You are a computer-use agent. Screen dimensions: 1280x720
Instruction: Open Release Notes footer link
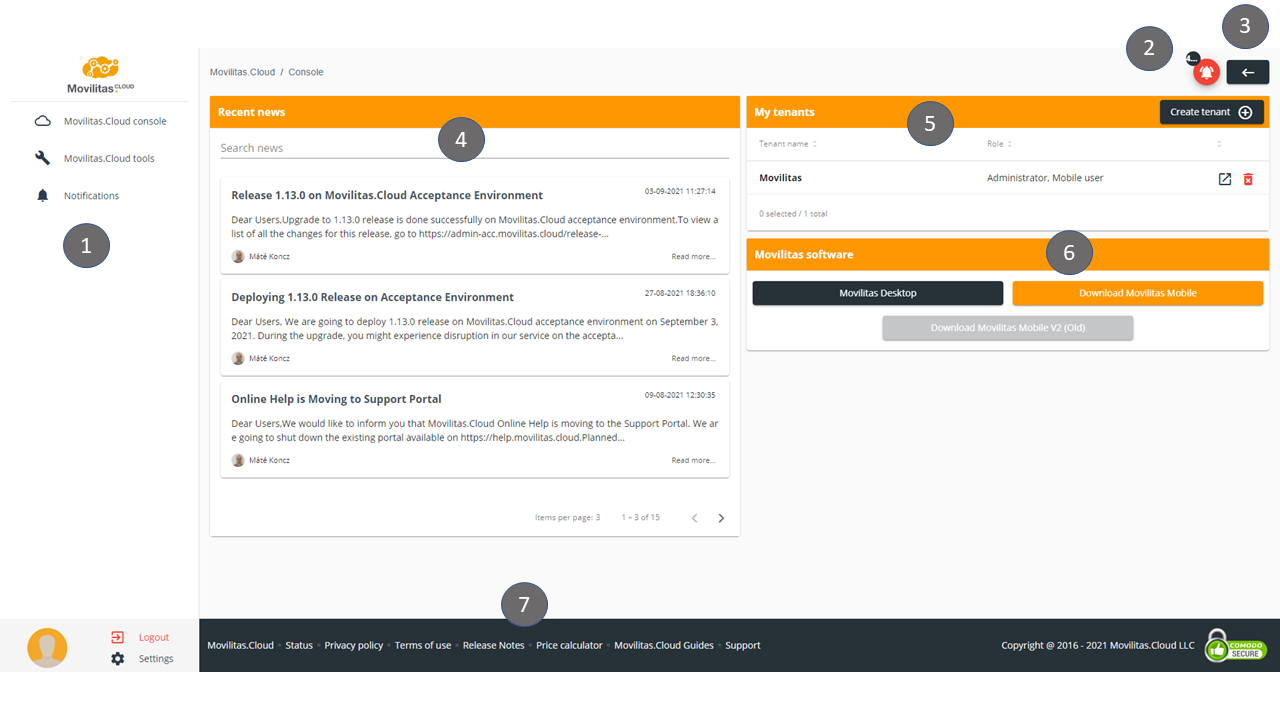(x=494, y=645)
